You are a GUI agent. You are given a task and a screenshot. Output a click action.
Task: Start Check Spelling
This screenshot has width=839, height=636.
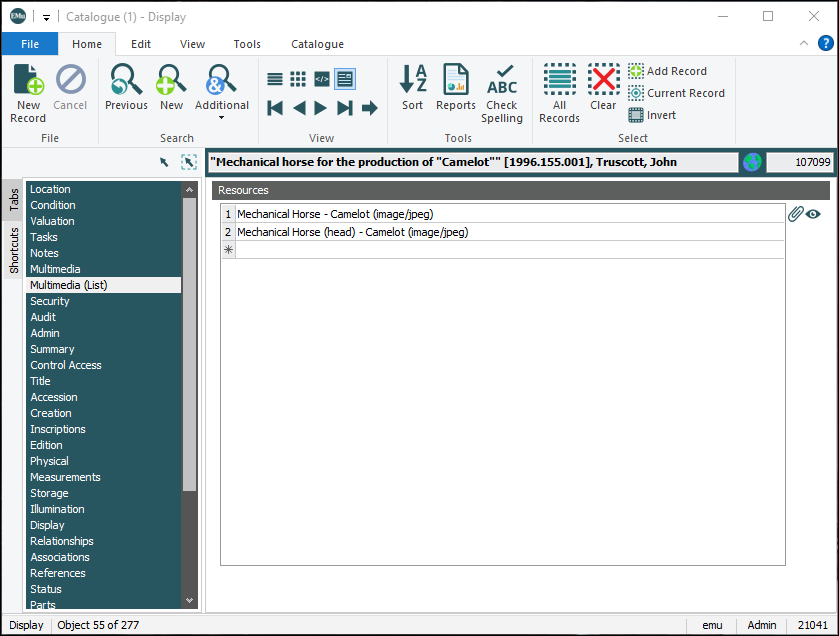[502, 88]
